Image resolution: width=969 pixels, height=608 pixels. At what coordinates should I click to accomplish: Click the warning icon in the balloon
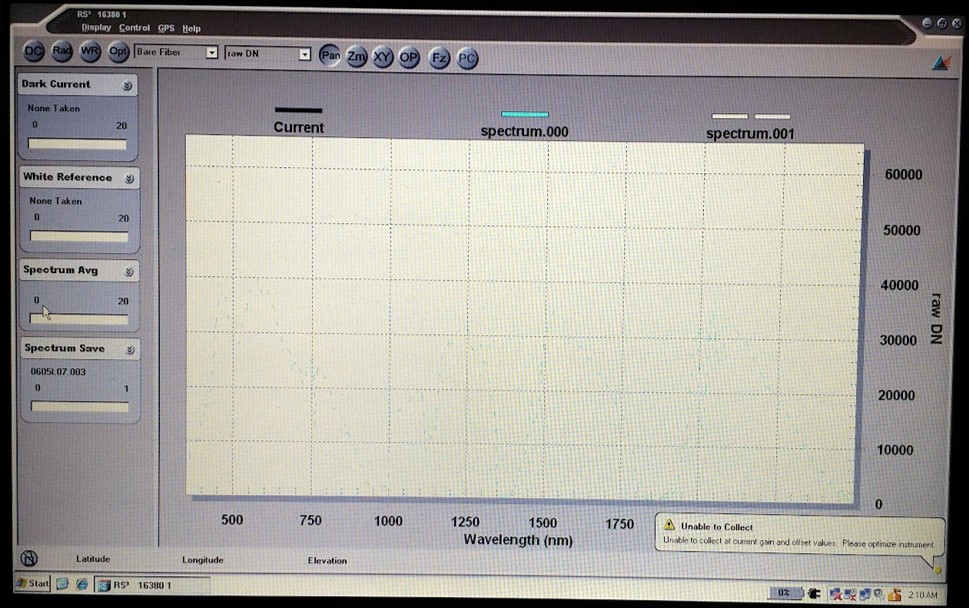[x=669, y=525]
